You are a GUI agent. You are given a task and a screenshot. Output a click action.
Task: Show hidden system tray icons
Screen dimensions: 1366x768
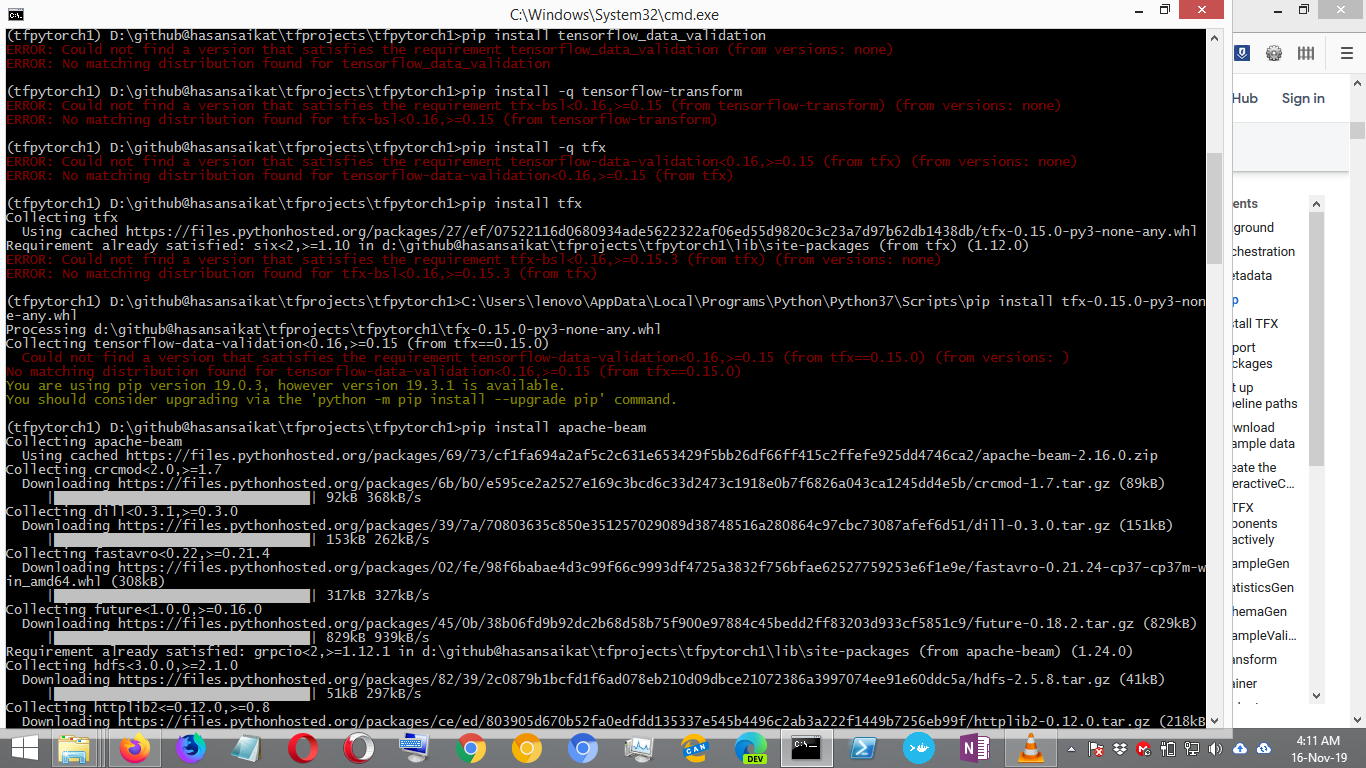(x=1072, y=749)
